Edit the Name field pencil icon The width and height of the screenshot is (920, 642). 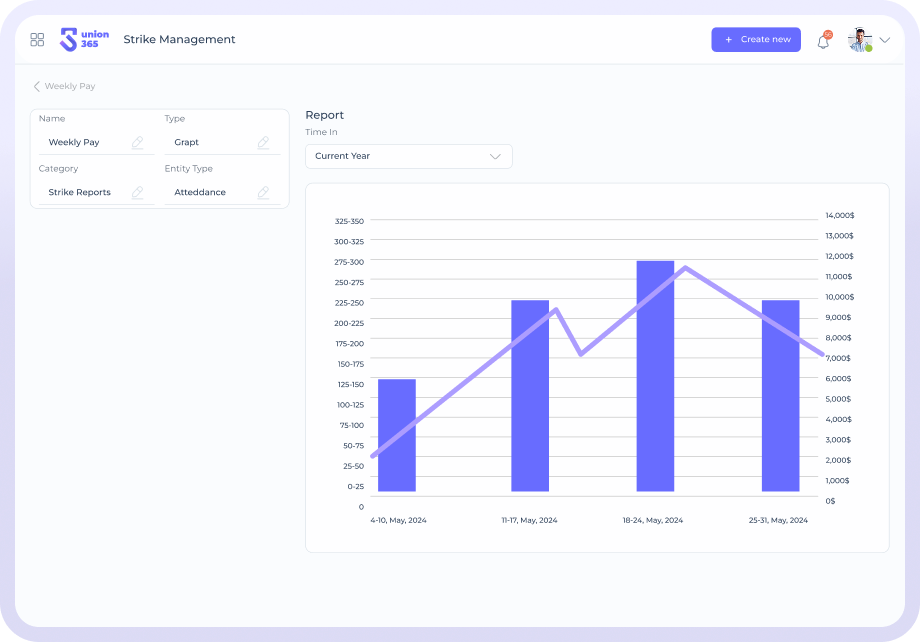coord(138,143)
